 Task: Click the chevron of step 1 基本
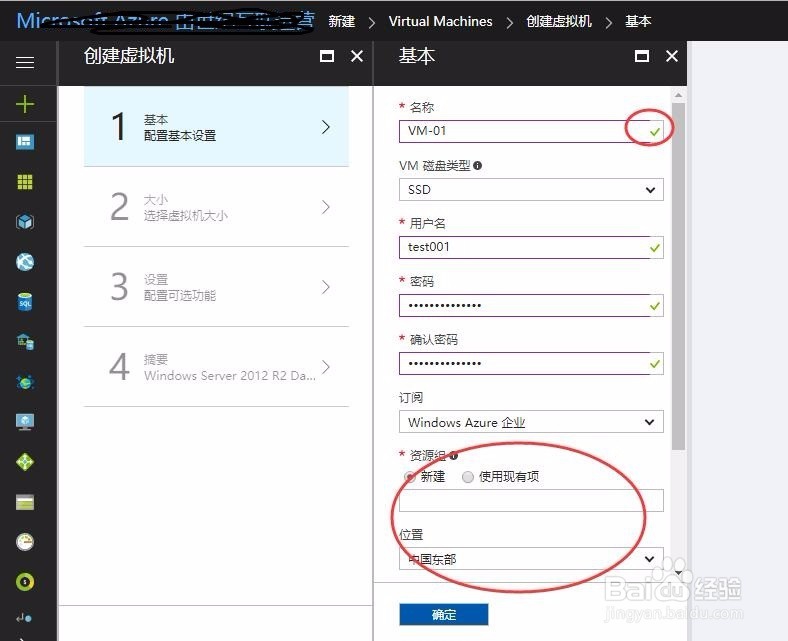[x=326, y=127]
